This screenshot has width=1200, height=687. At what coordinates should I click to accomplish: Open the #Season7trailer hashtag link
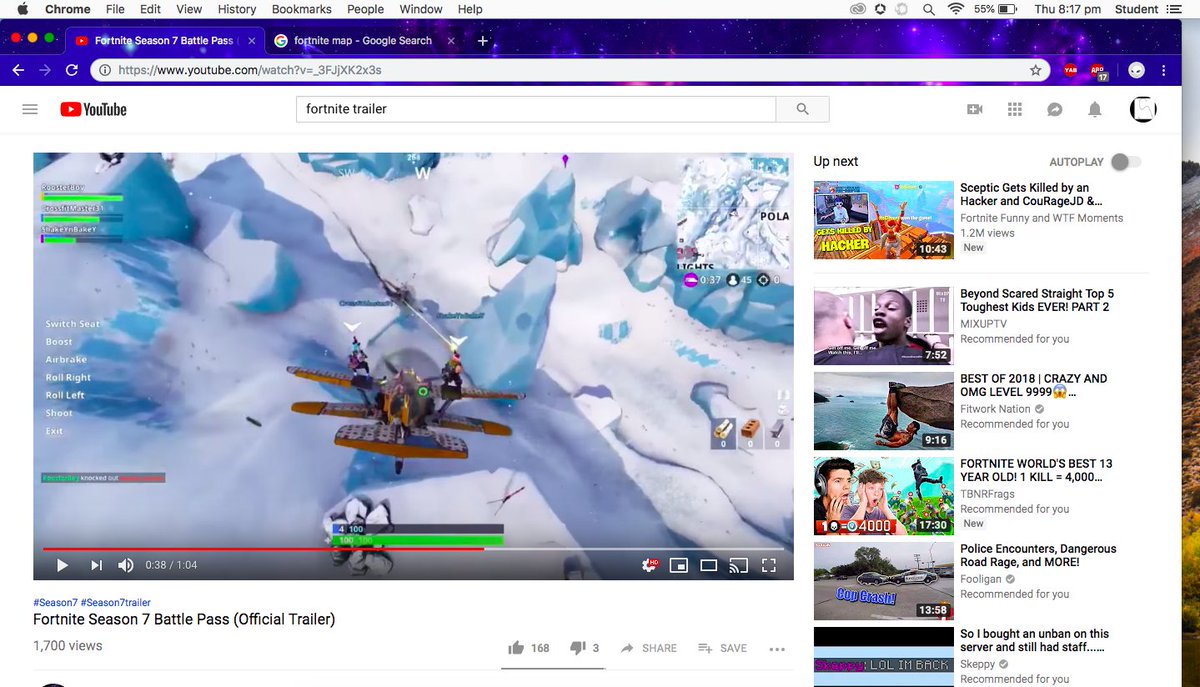[116, 603]
